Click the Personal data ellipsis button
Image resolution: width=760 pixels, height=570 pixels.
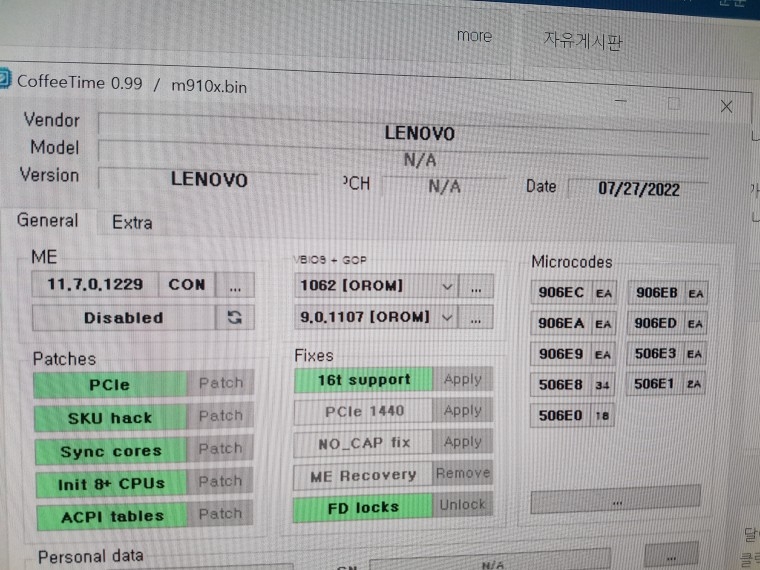coord(671,556)
